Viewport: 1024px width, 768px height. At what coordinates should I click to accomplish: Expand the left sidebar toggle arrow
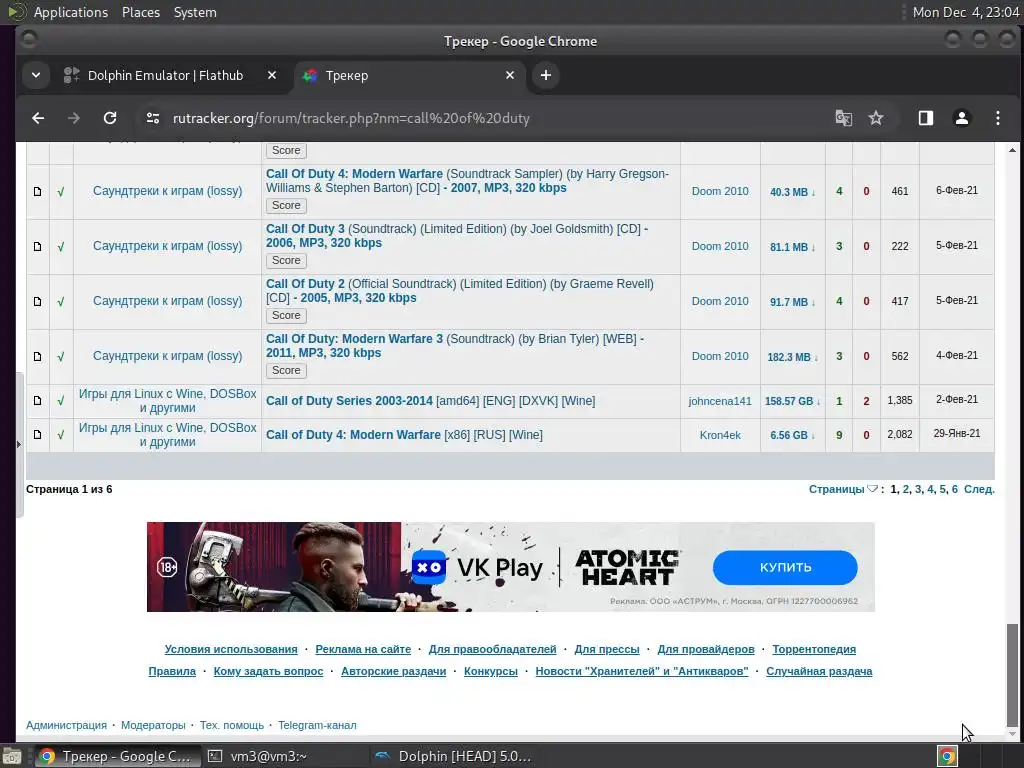(x=18, y=444)
